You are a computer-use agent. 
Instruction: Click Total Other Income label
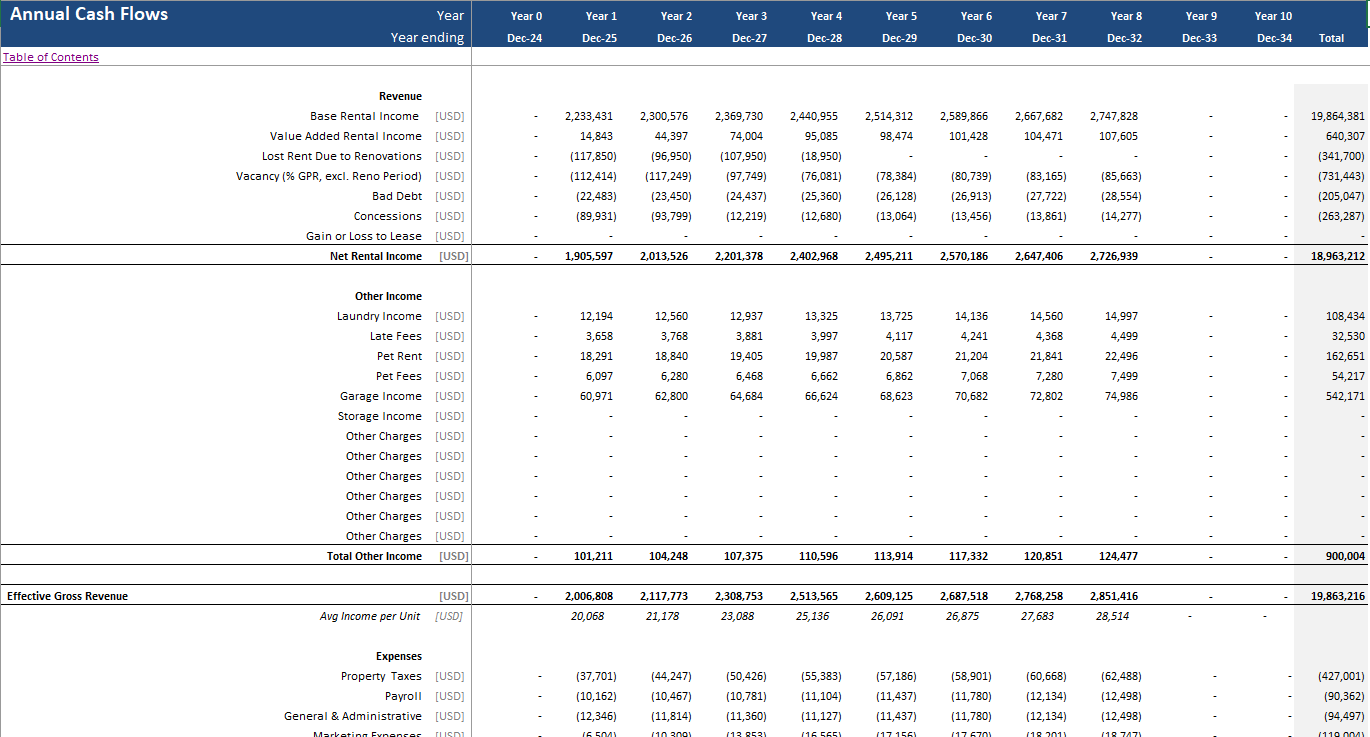[374, 556]
